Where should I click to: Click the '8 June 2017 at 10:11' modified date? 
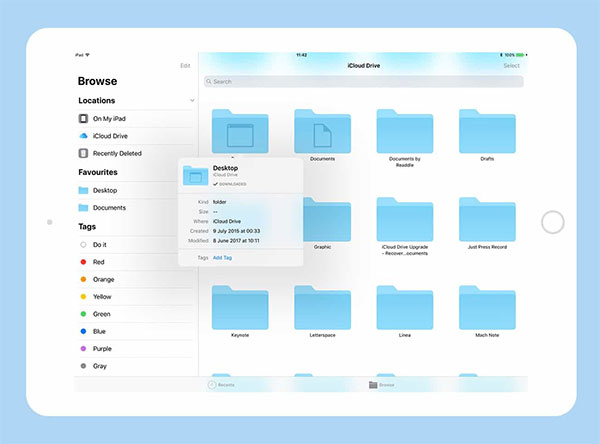click(236, 241)
